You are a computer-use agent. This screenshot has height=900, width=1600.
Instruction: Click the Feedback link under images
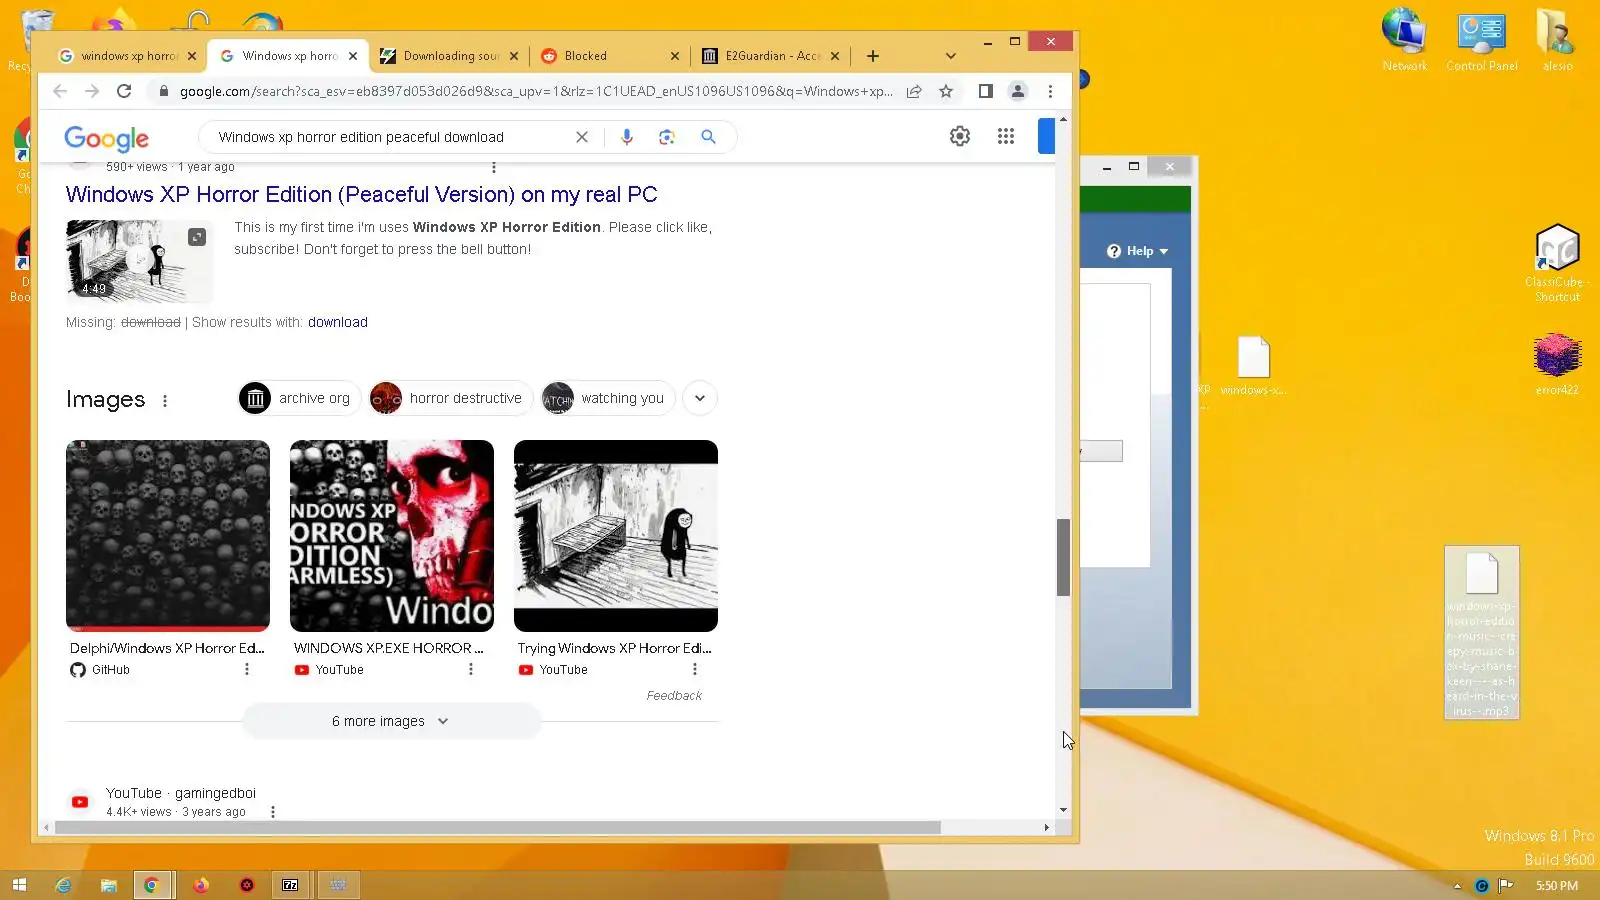coord(674,696)
